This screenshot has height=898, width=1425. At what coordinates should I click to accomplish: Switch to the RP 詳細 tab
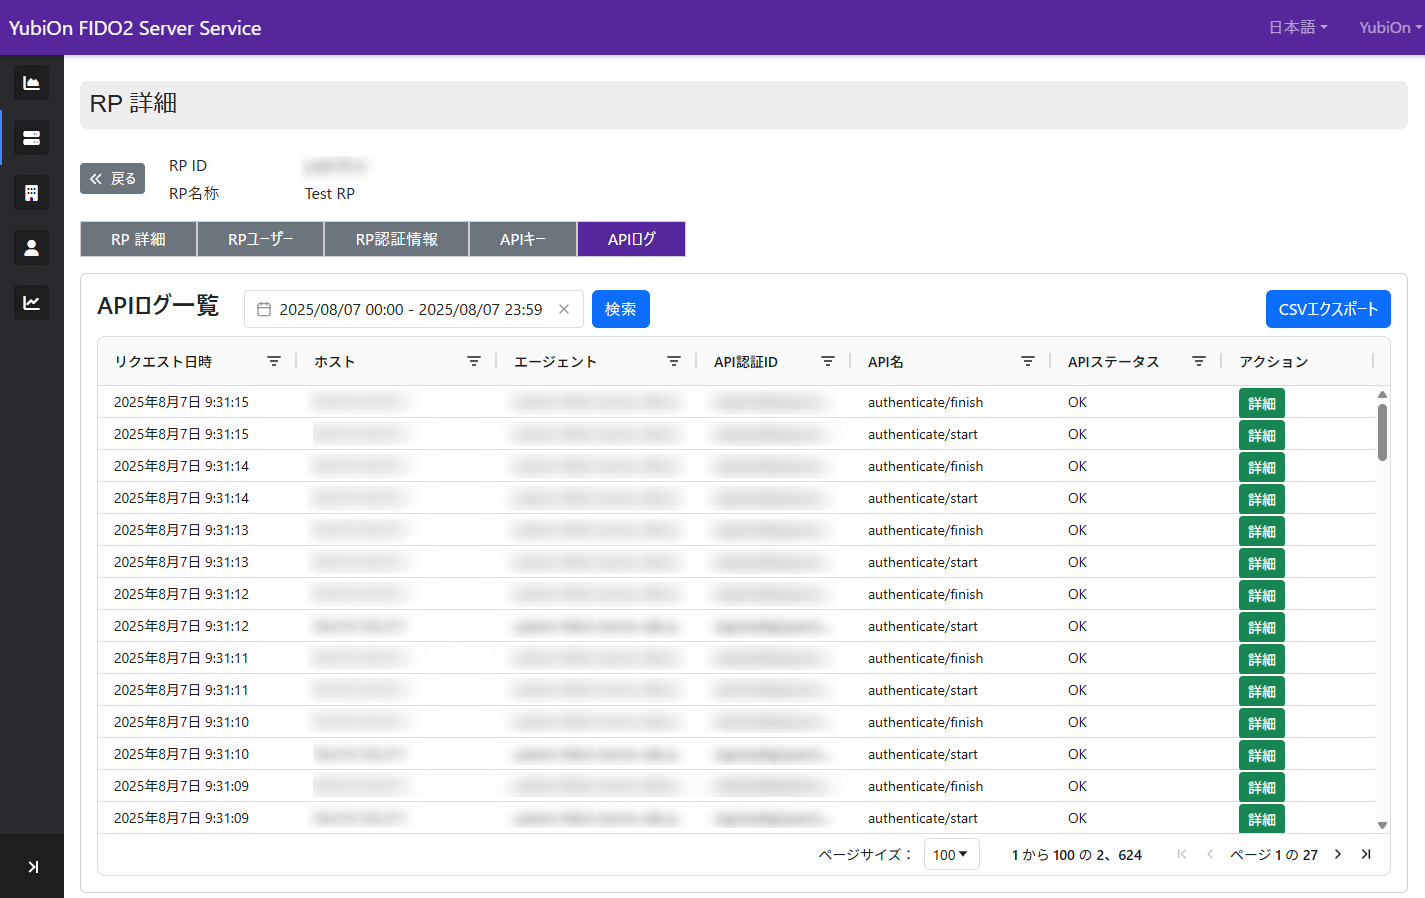coord(138,239)
